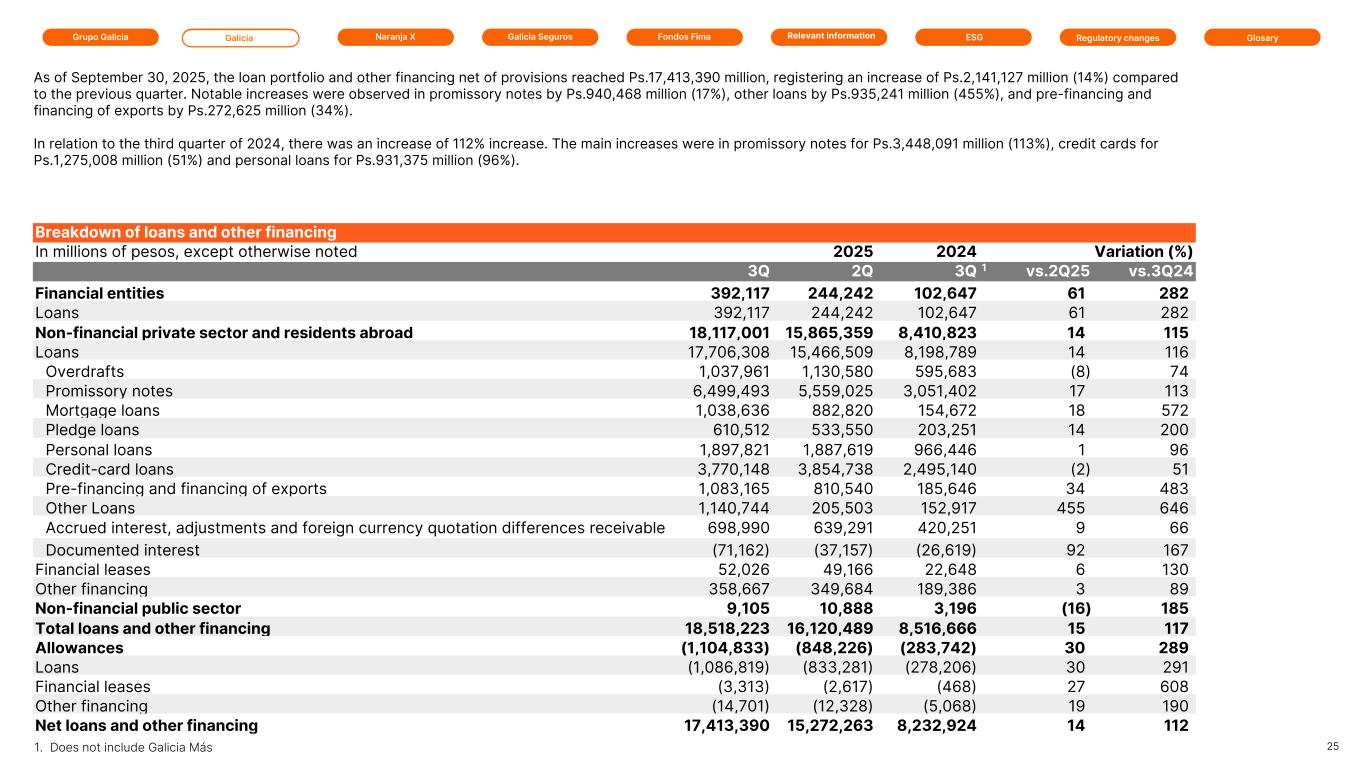Select the Galicia navigation tab

coord(240,38)
